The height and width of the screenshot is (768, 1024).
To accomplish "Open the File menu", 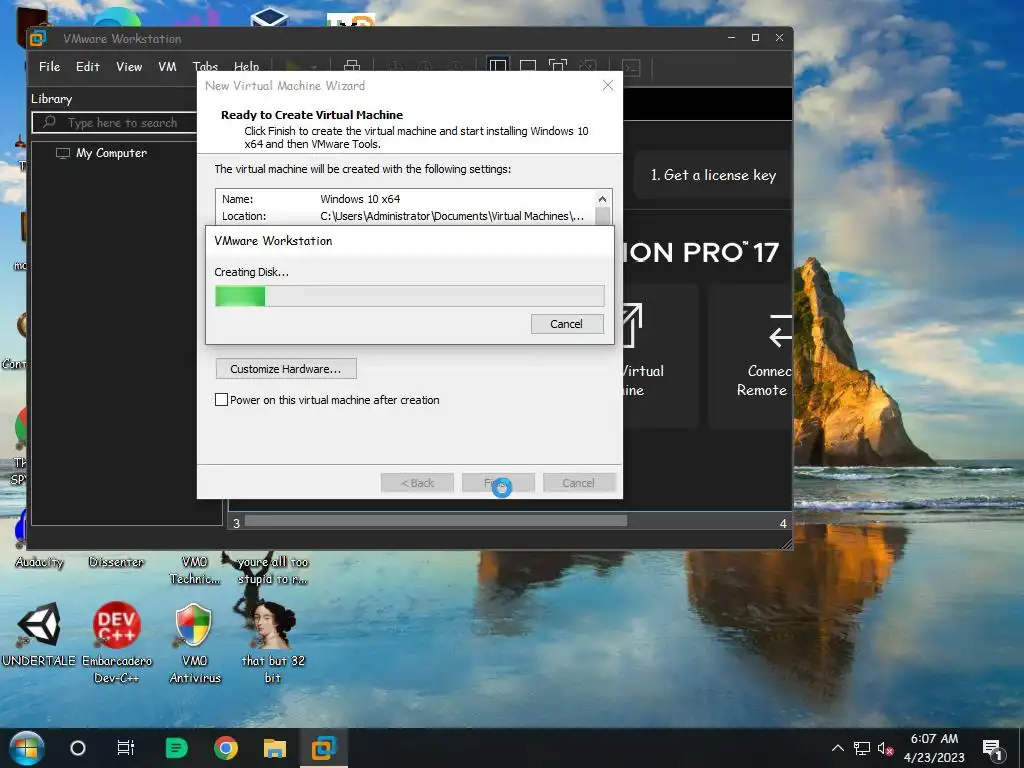I will (50, 67).
